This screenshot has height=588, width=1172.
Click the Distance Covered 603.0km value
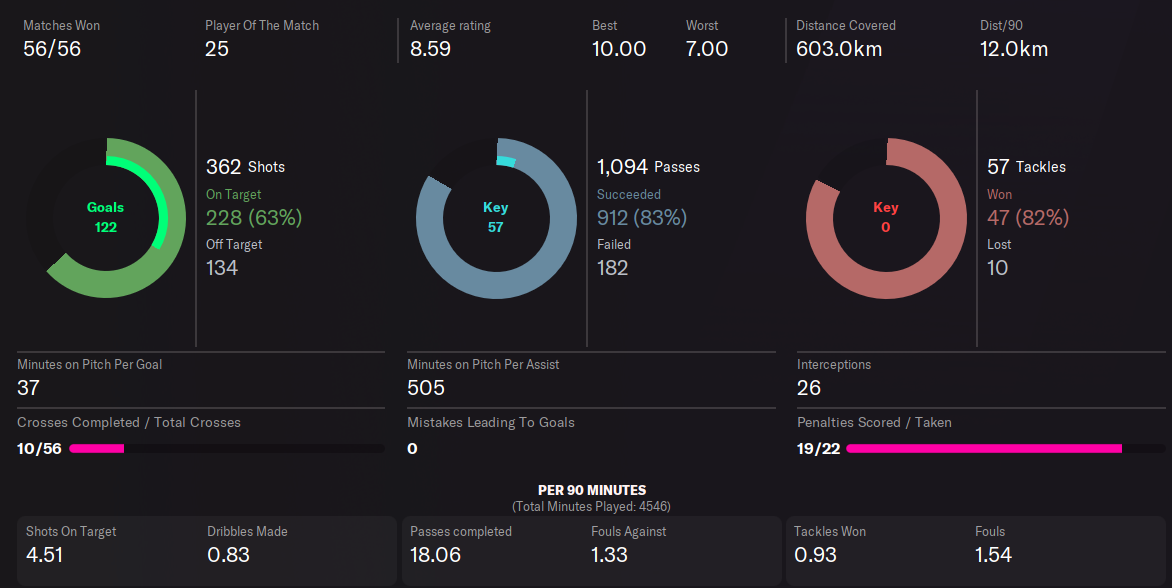(839, 48)
